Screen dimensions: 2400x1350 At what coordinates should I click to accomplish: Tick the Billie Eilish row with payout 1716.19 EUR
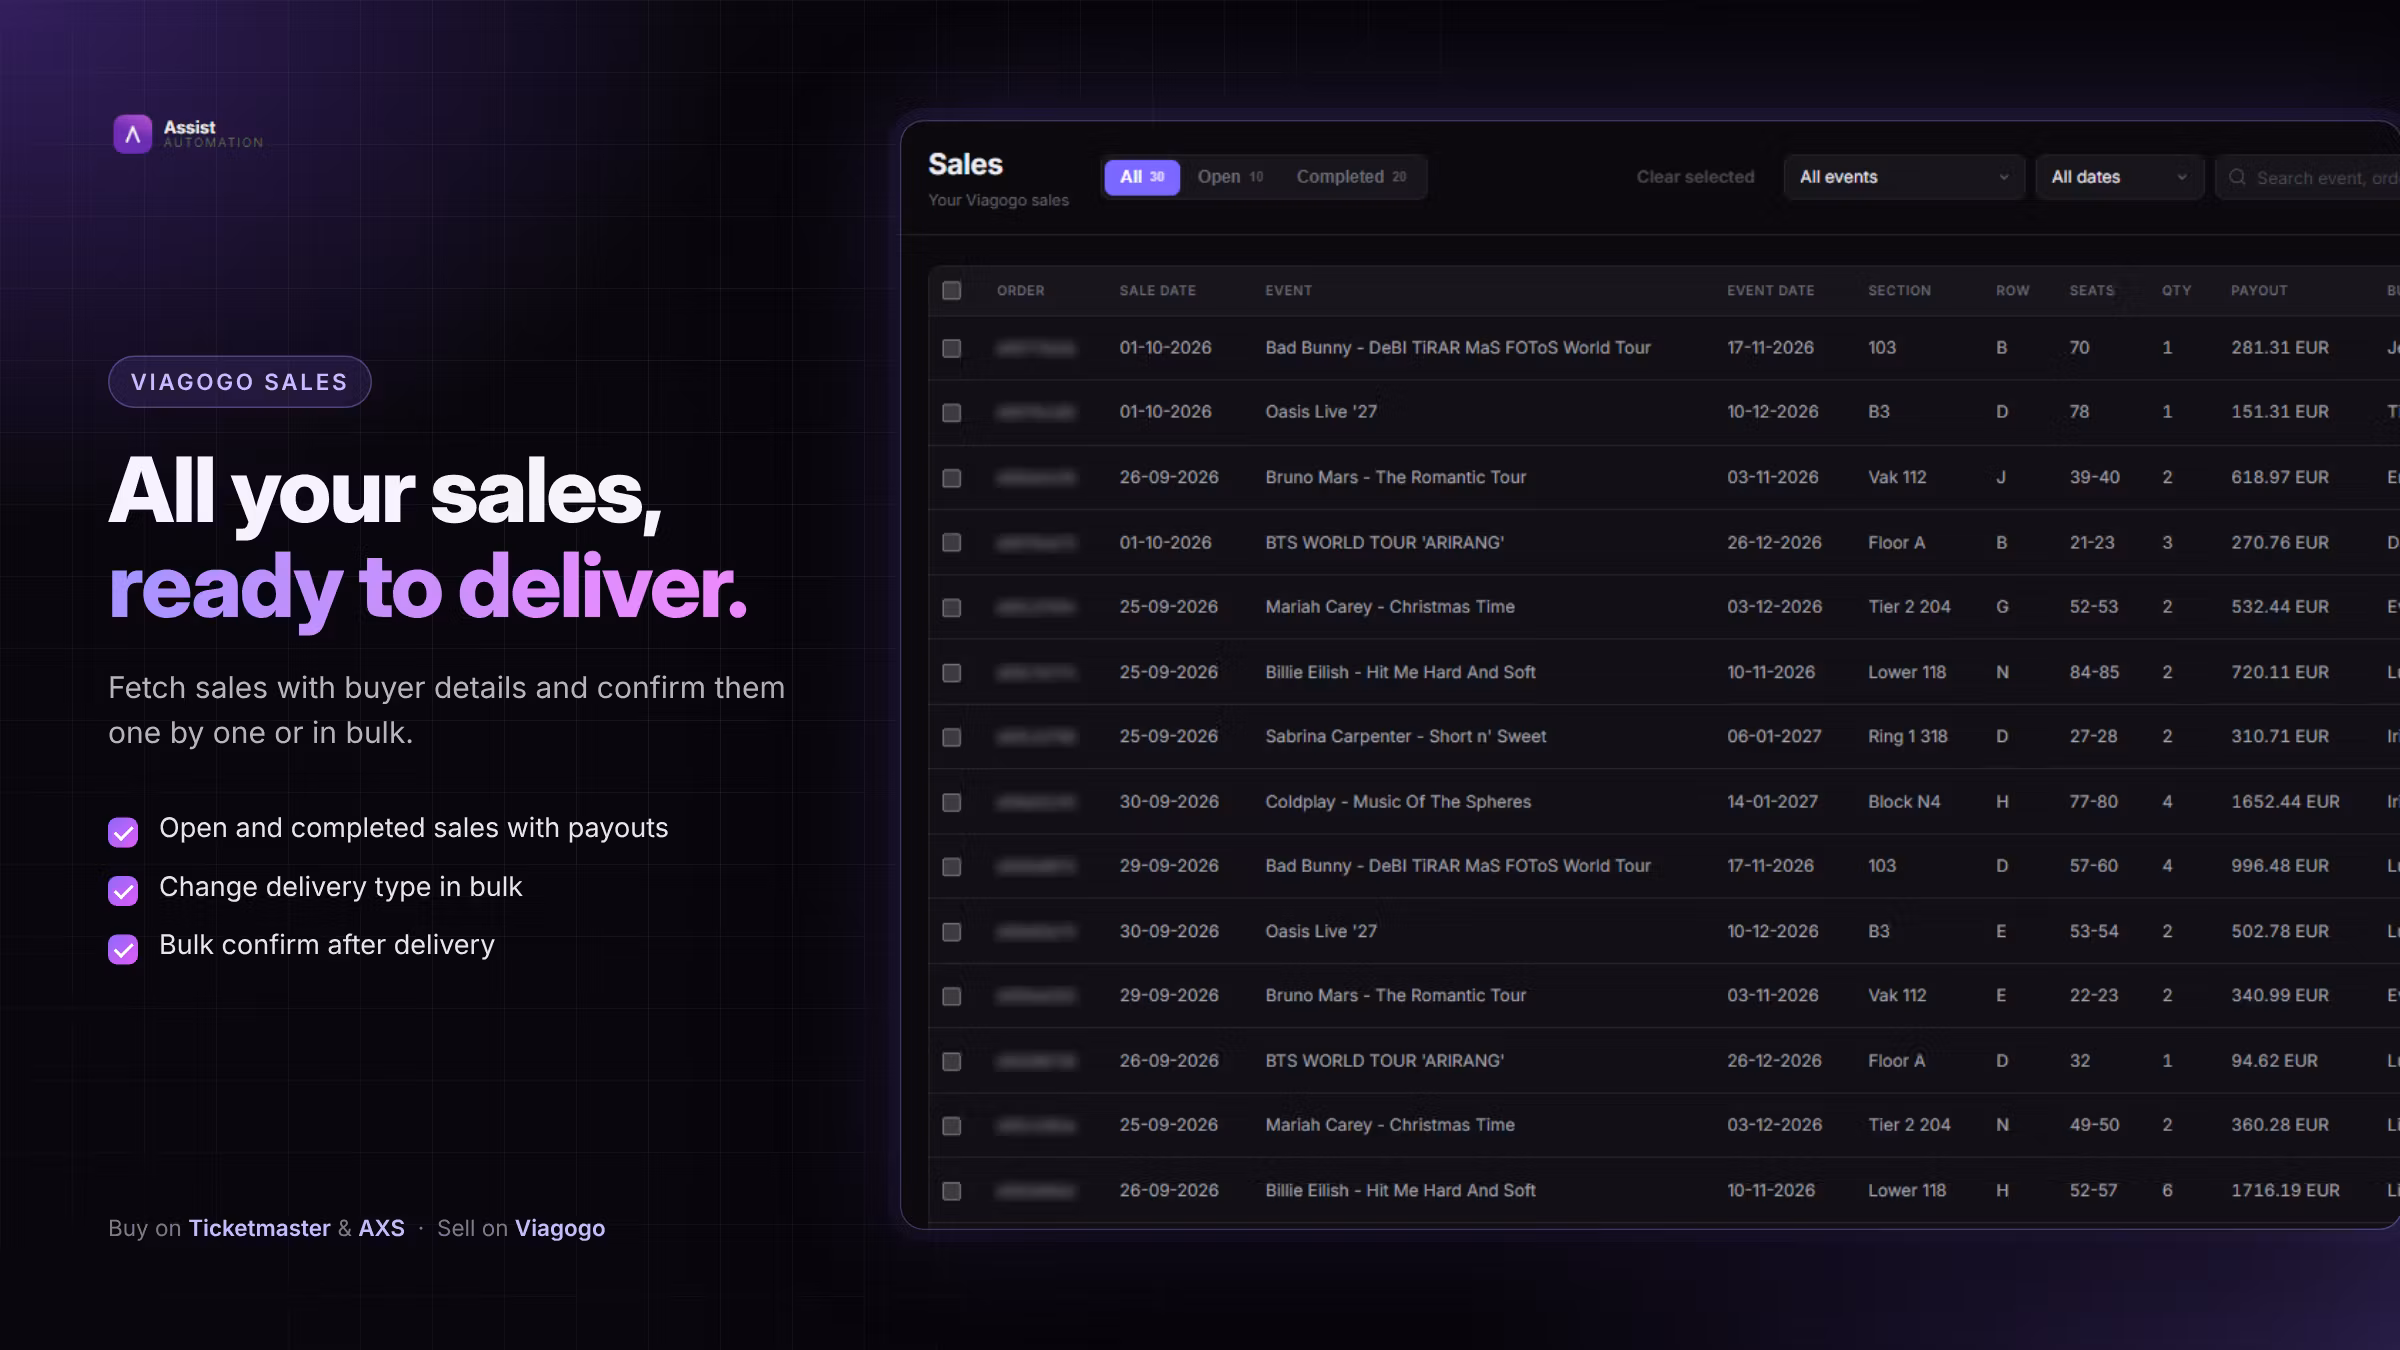pos(951,1191)
